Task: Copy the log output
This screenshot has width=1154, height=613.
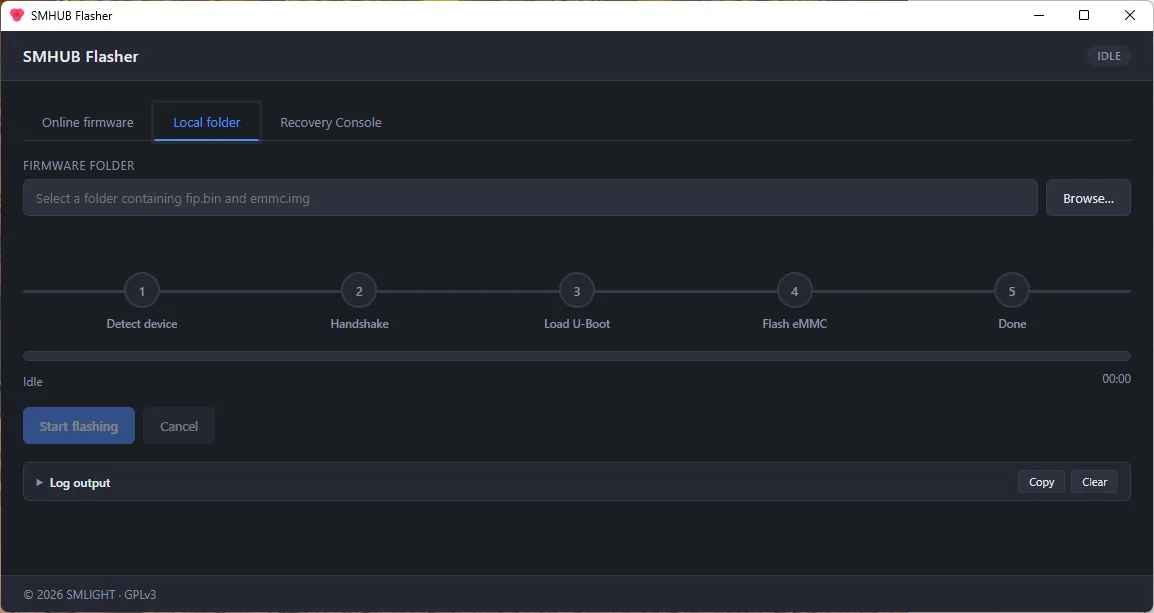Action: (x=1041, y=482)
